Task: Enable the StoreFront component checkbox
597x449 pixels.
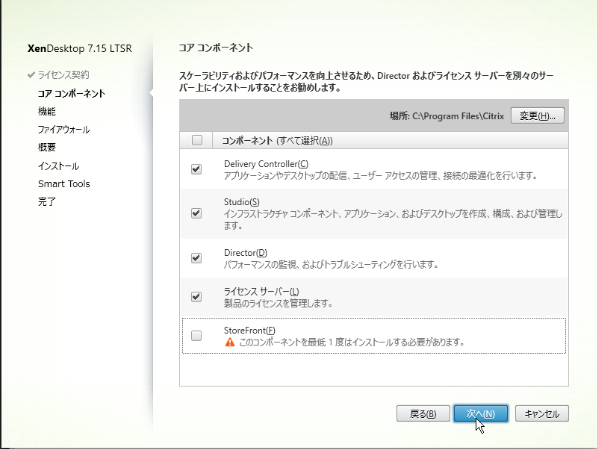Action: point(196,336)
